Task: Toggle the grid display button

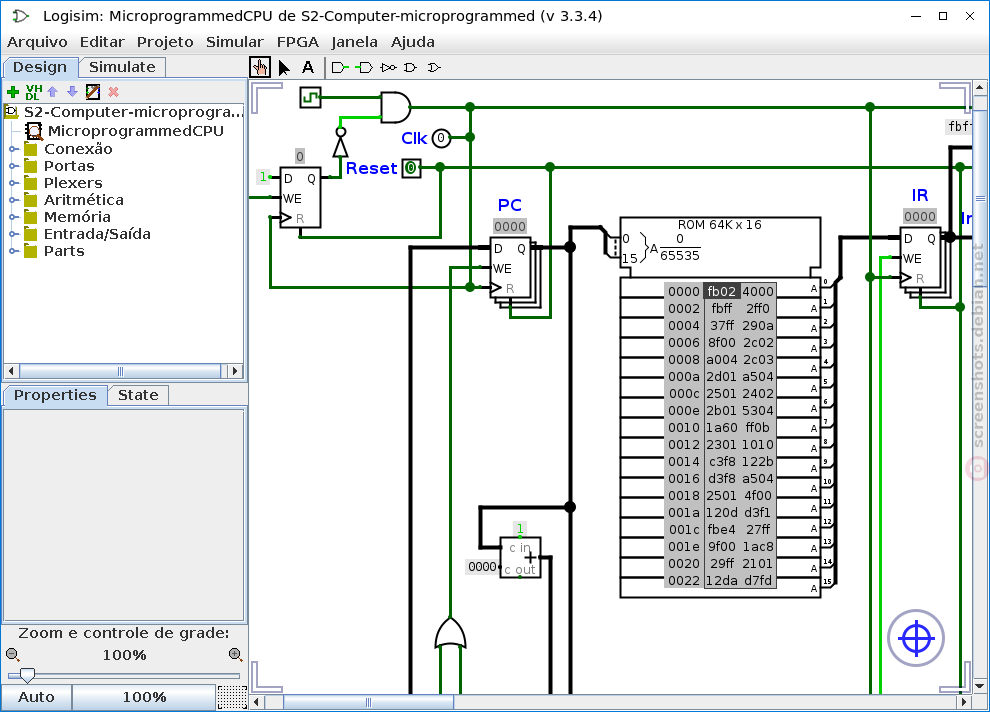Action: [x=232, y=697]
